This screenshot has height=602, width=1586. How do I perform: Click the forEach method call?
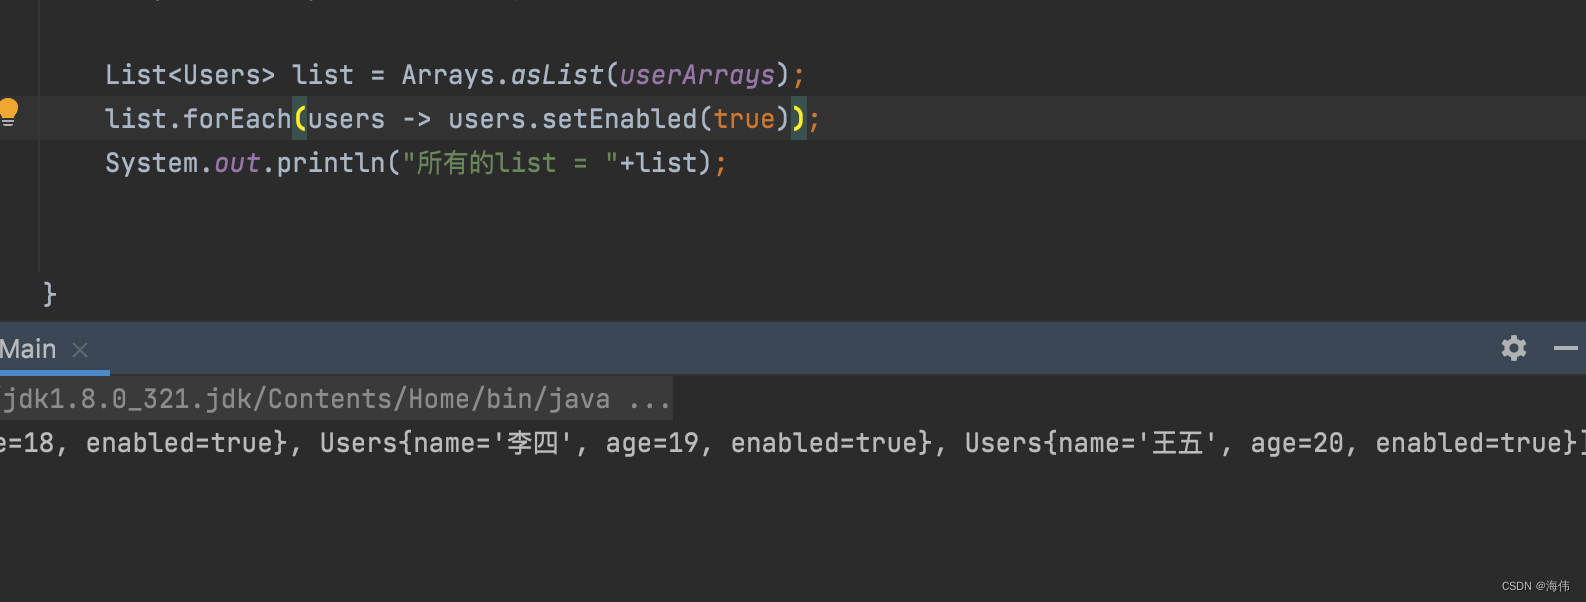pyautogui.click(x=237, y=119)
